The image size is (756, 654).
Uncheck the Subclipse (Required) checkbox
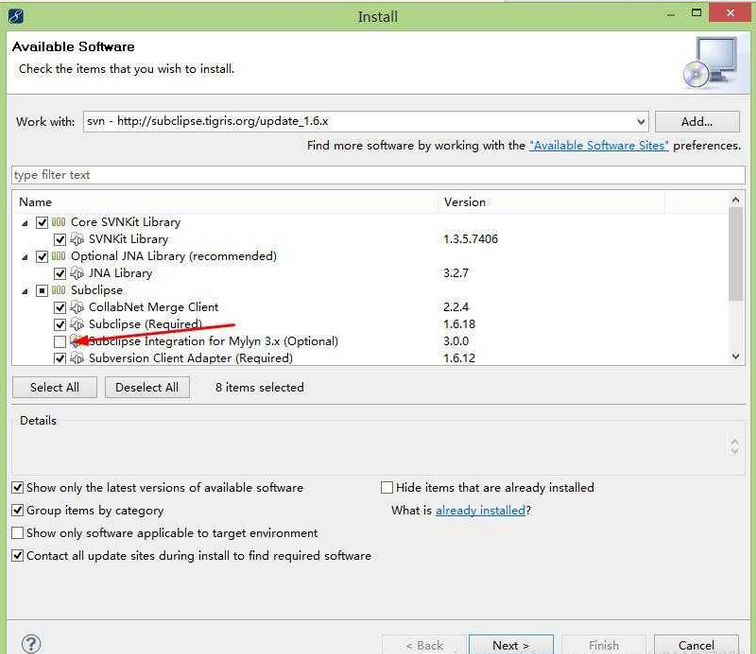[60, 325]
